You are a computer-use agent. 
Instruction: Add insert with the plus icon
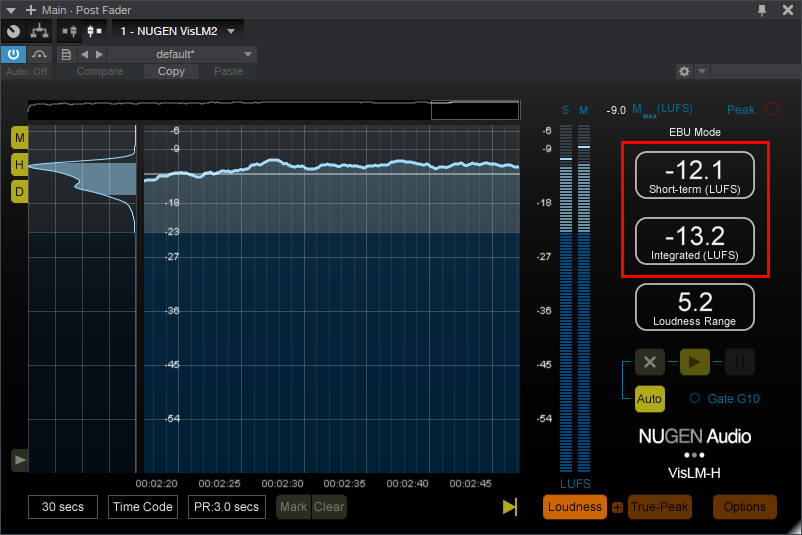[31, 10]
